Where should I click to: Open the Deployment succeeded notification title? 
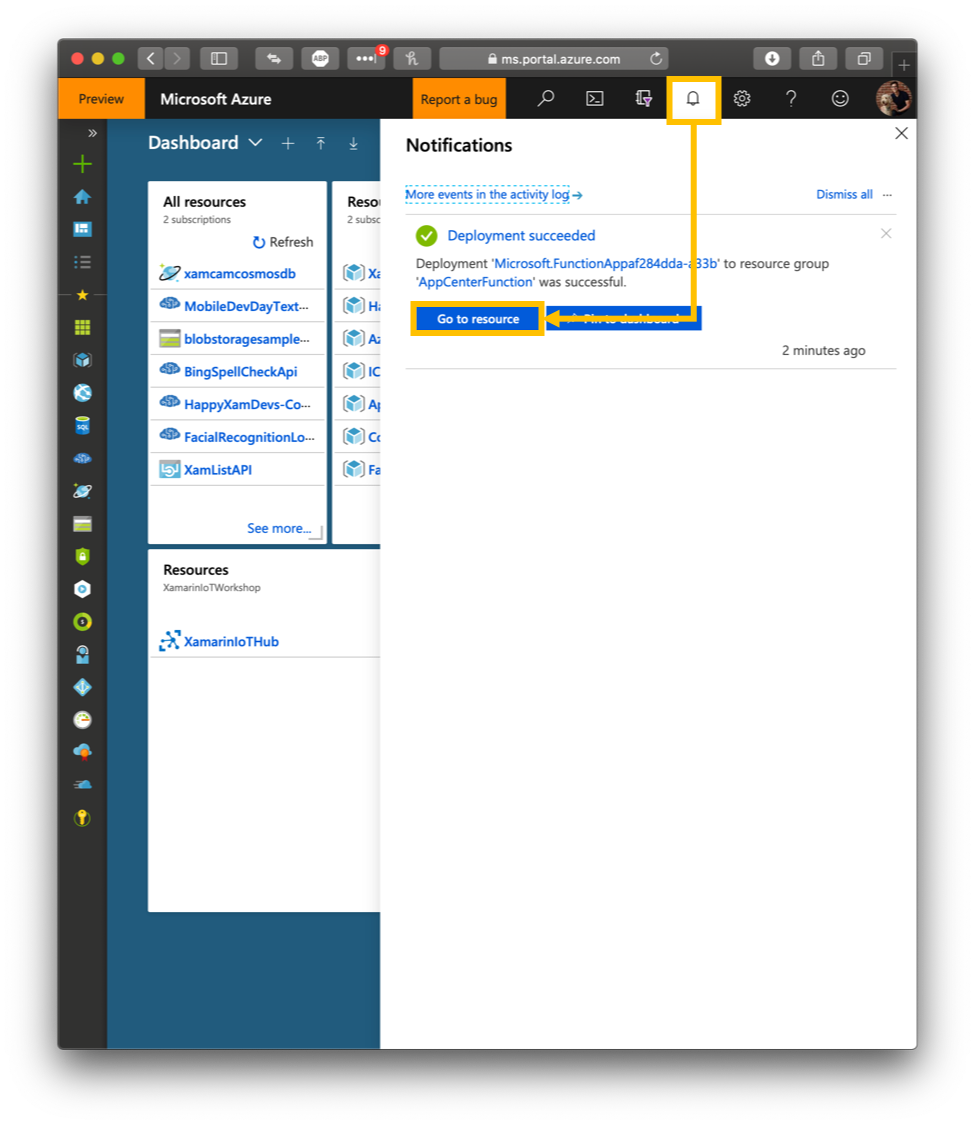522,235
